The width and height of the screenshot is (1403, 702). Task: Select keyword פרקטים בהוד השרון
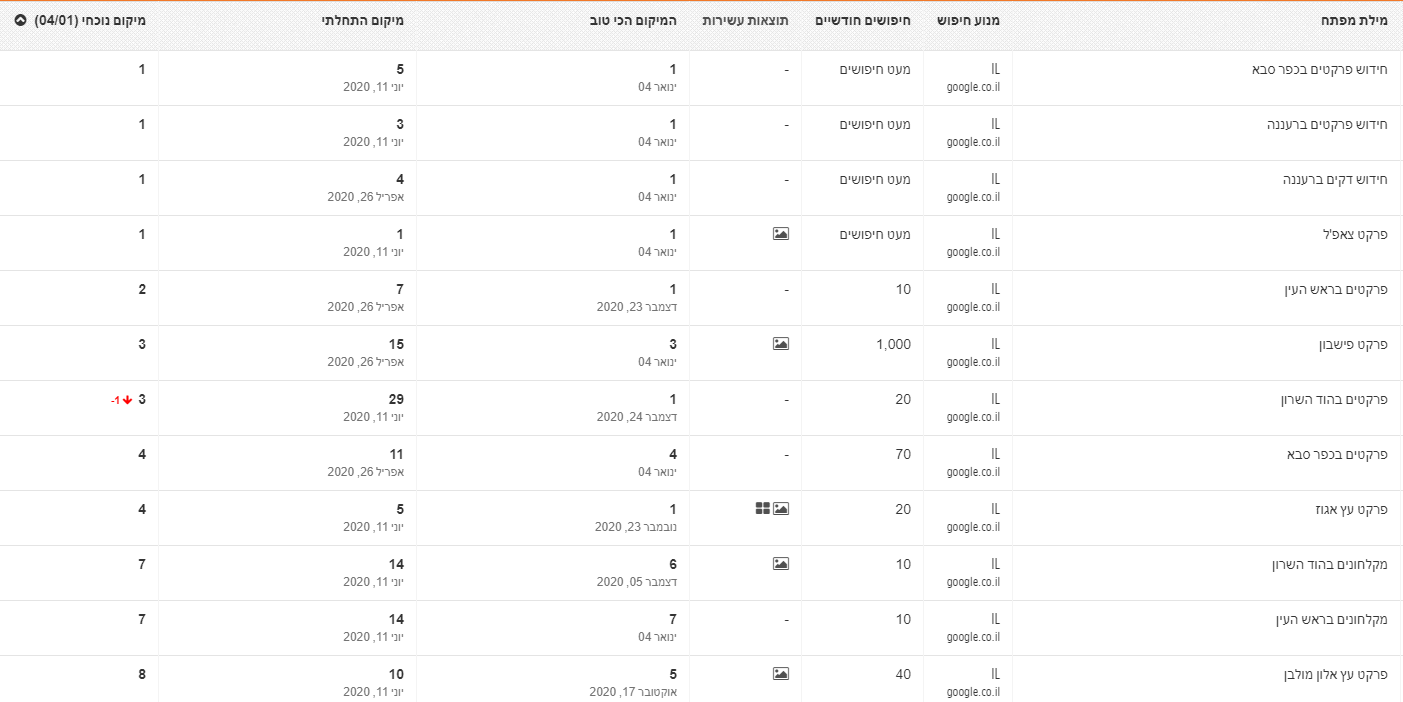pyautogui.click(x=1333, y=400)
